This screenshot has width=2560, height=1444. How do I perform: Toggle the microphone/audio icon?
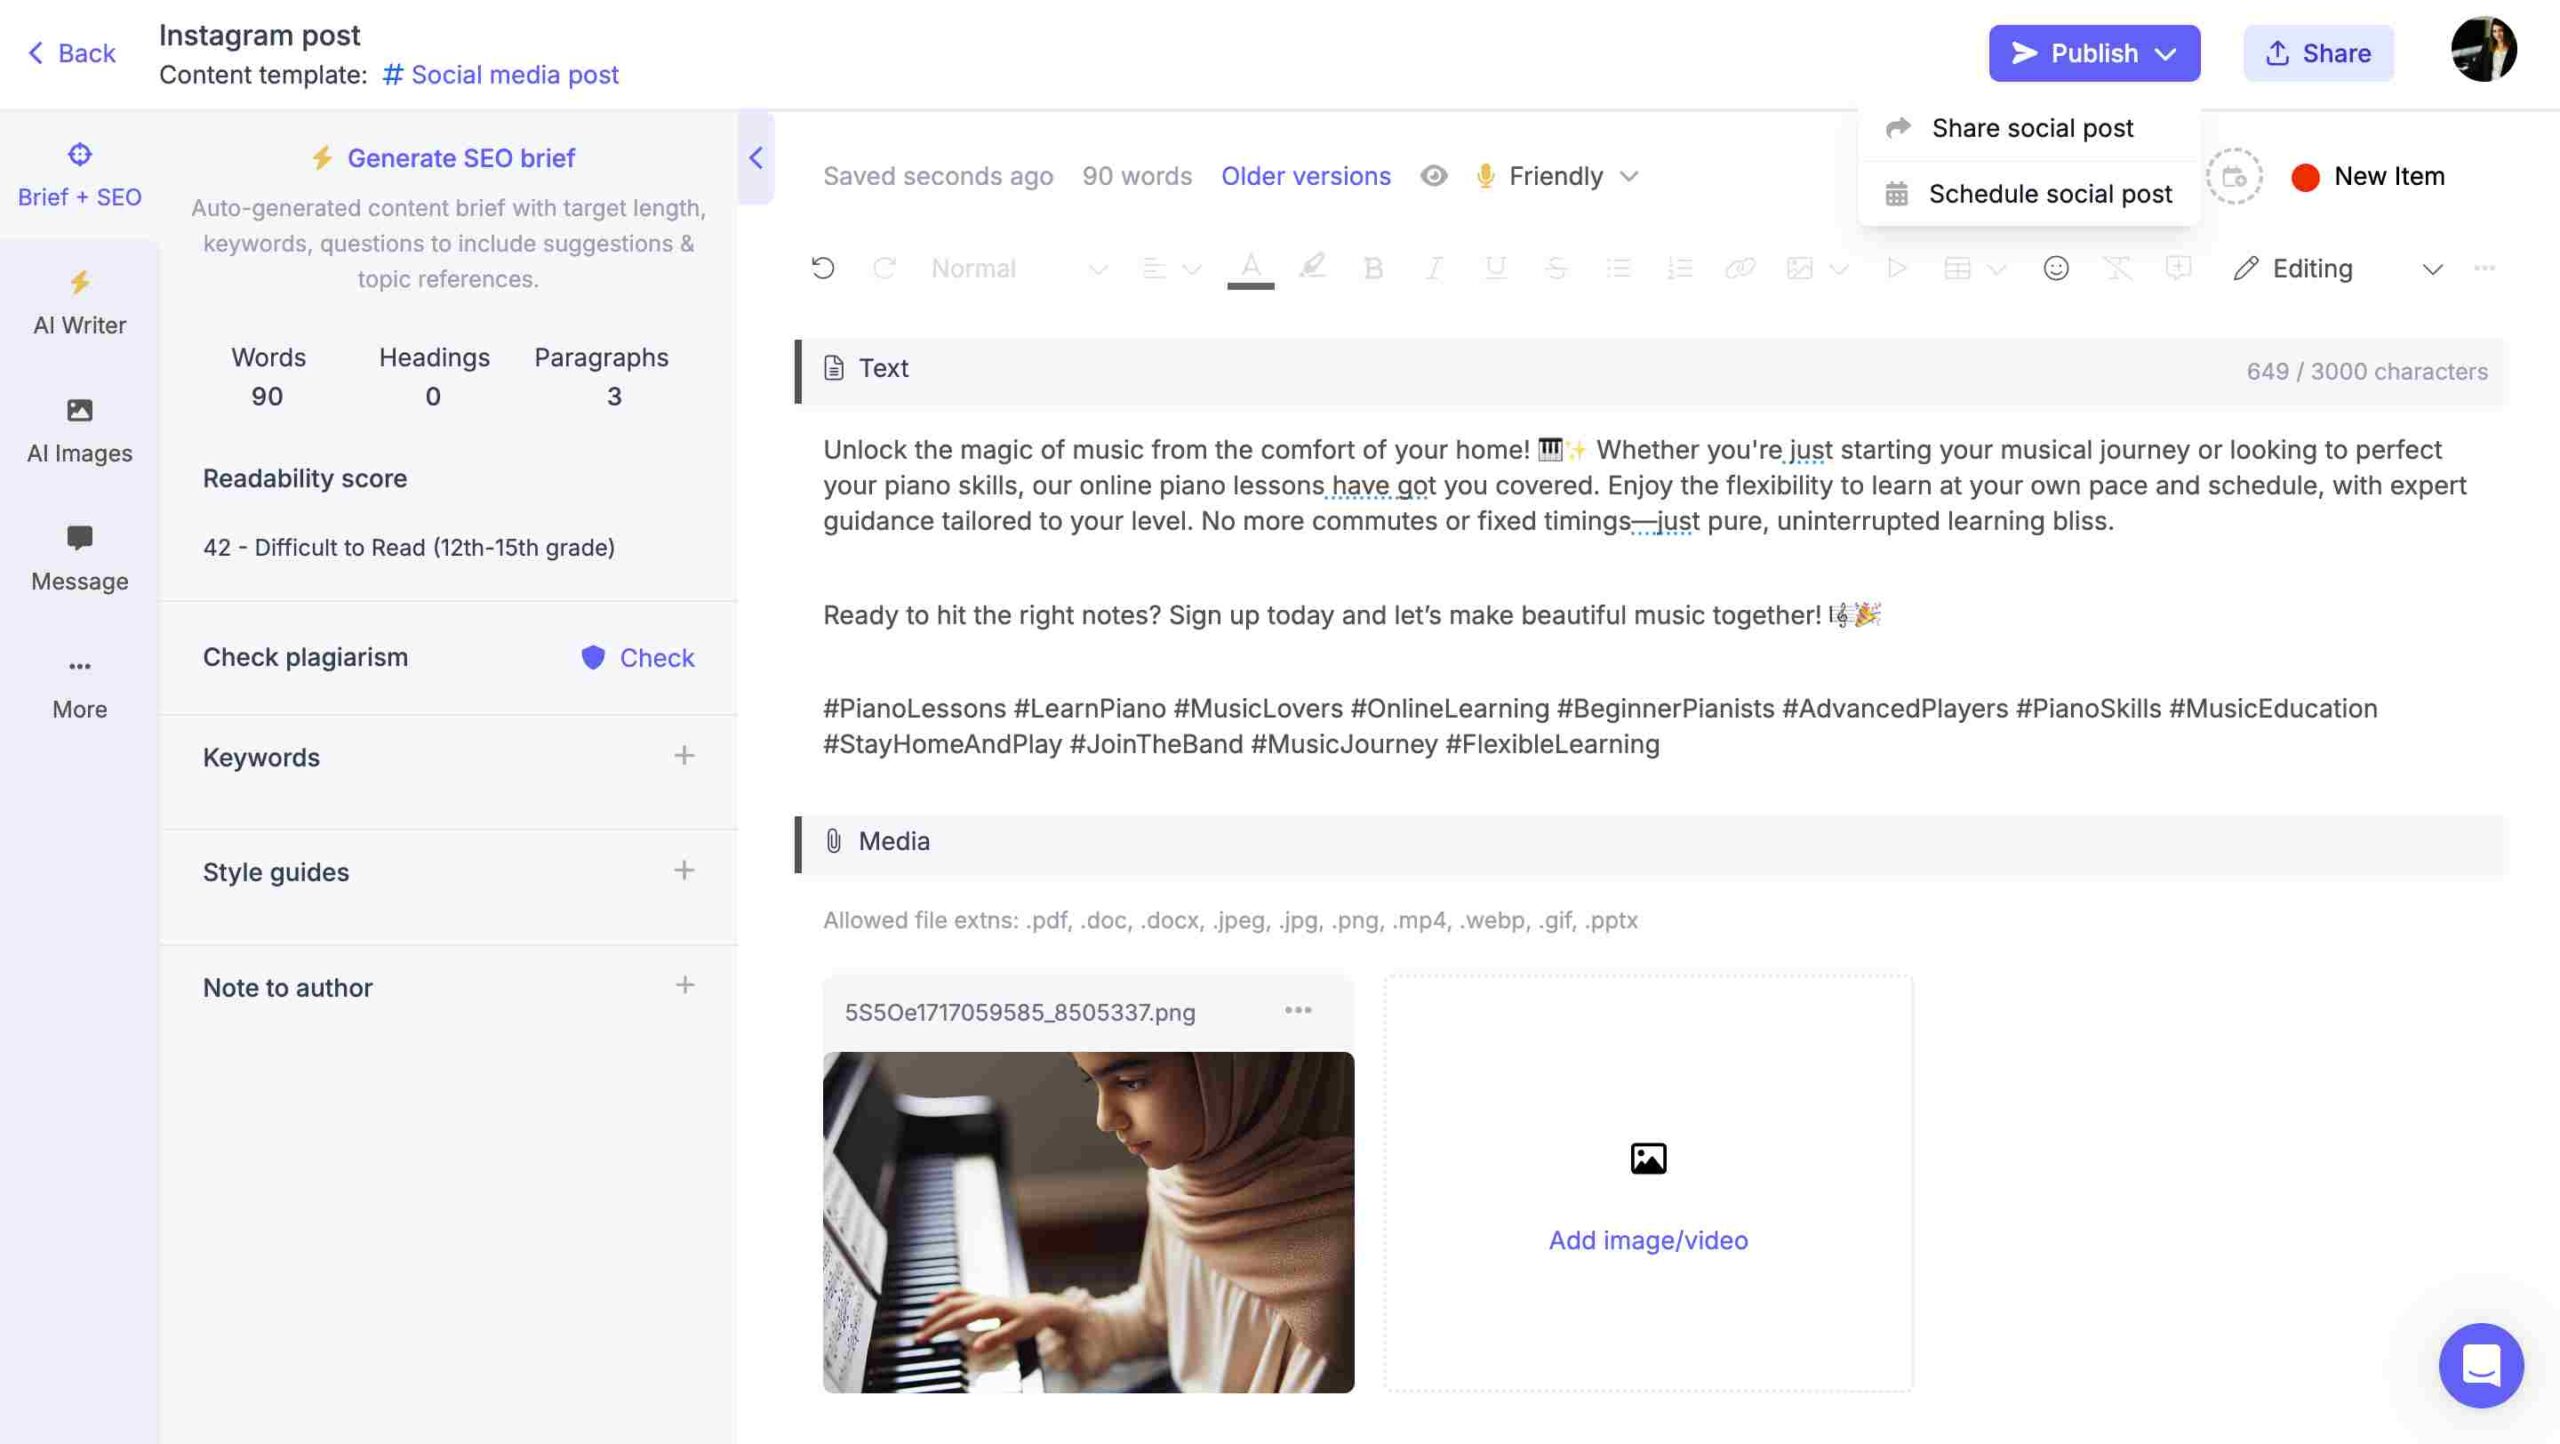click(1484, 174)
